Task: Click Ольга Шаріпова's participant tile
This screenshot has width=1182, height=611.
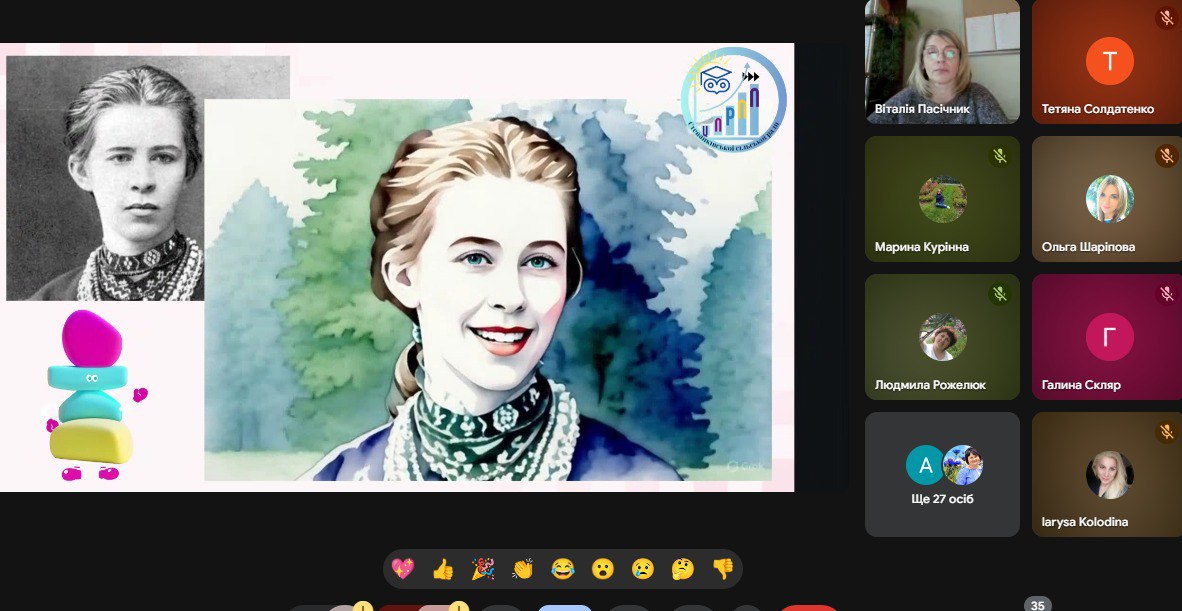Action: pos(1108,199)
